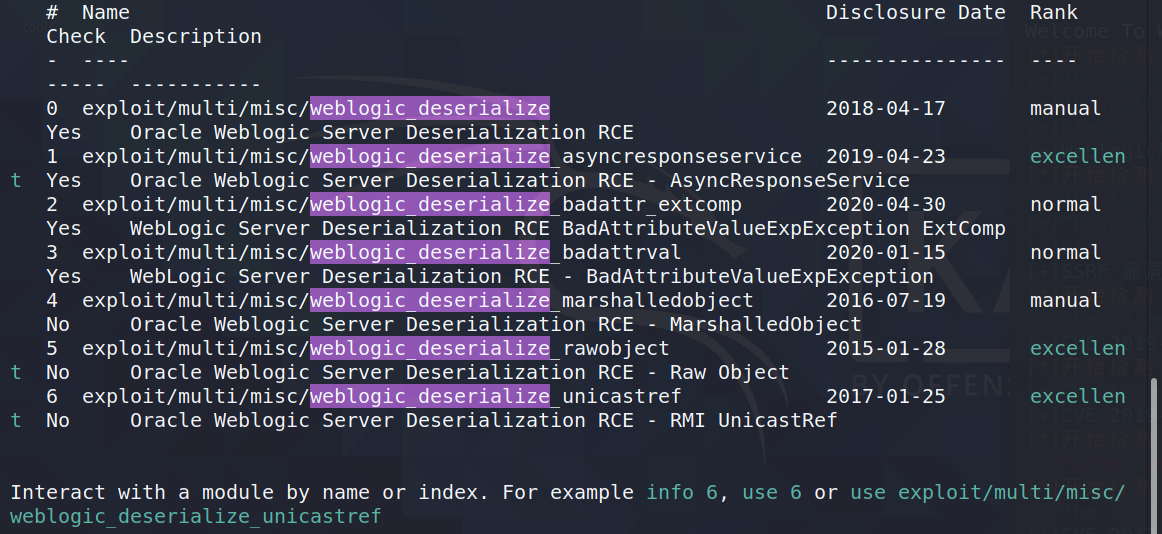Select the weblogic_deserialize_unicastref module in row 6

pyautogui.click(x=382, y=396)
